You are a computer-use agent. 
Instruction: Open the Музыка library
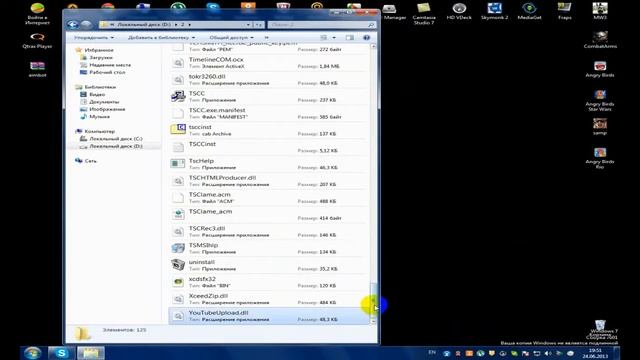(x=99, y=116)
